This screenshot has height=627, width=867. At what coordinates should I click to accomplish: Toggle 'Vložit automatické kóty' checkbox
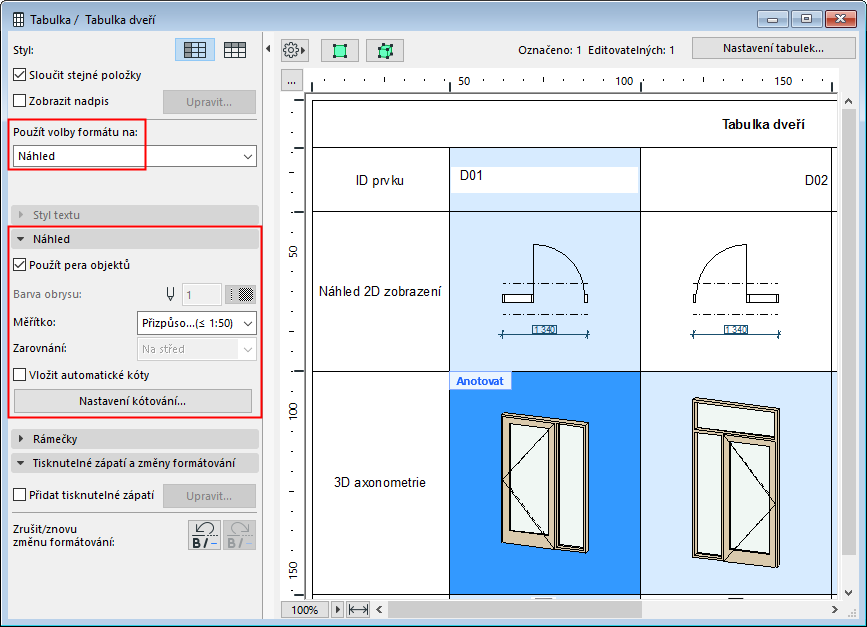(x=20, y=375)
